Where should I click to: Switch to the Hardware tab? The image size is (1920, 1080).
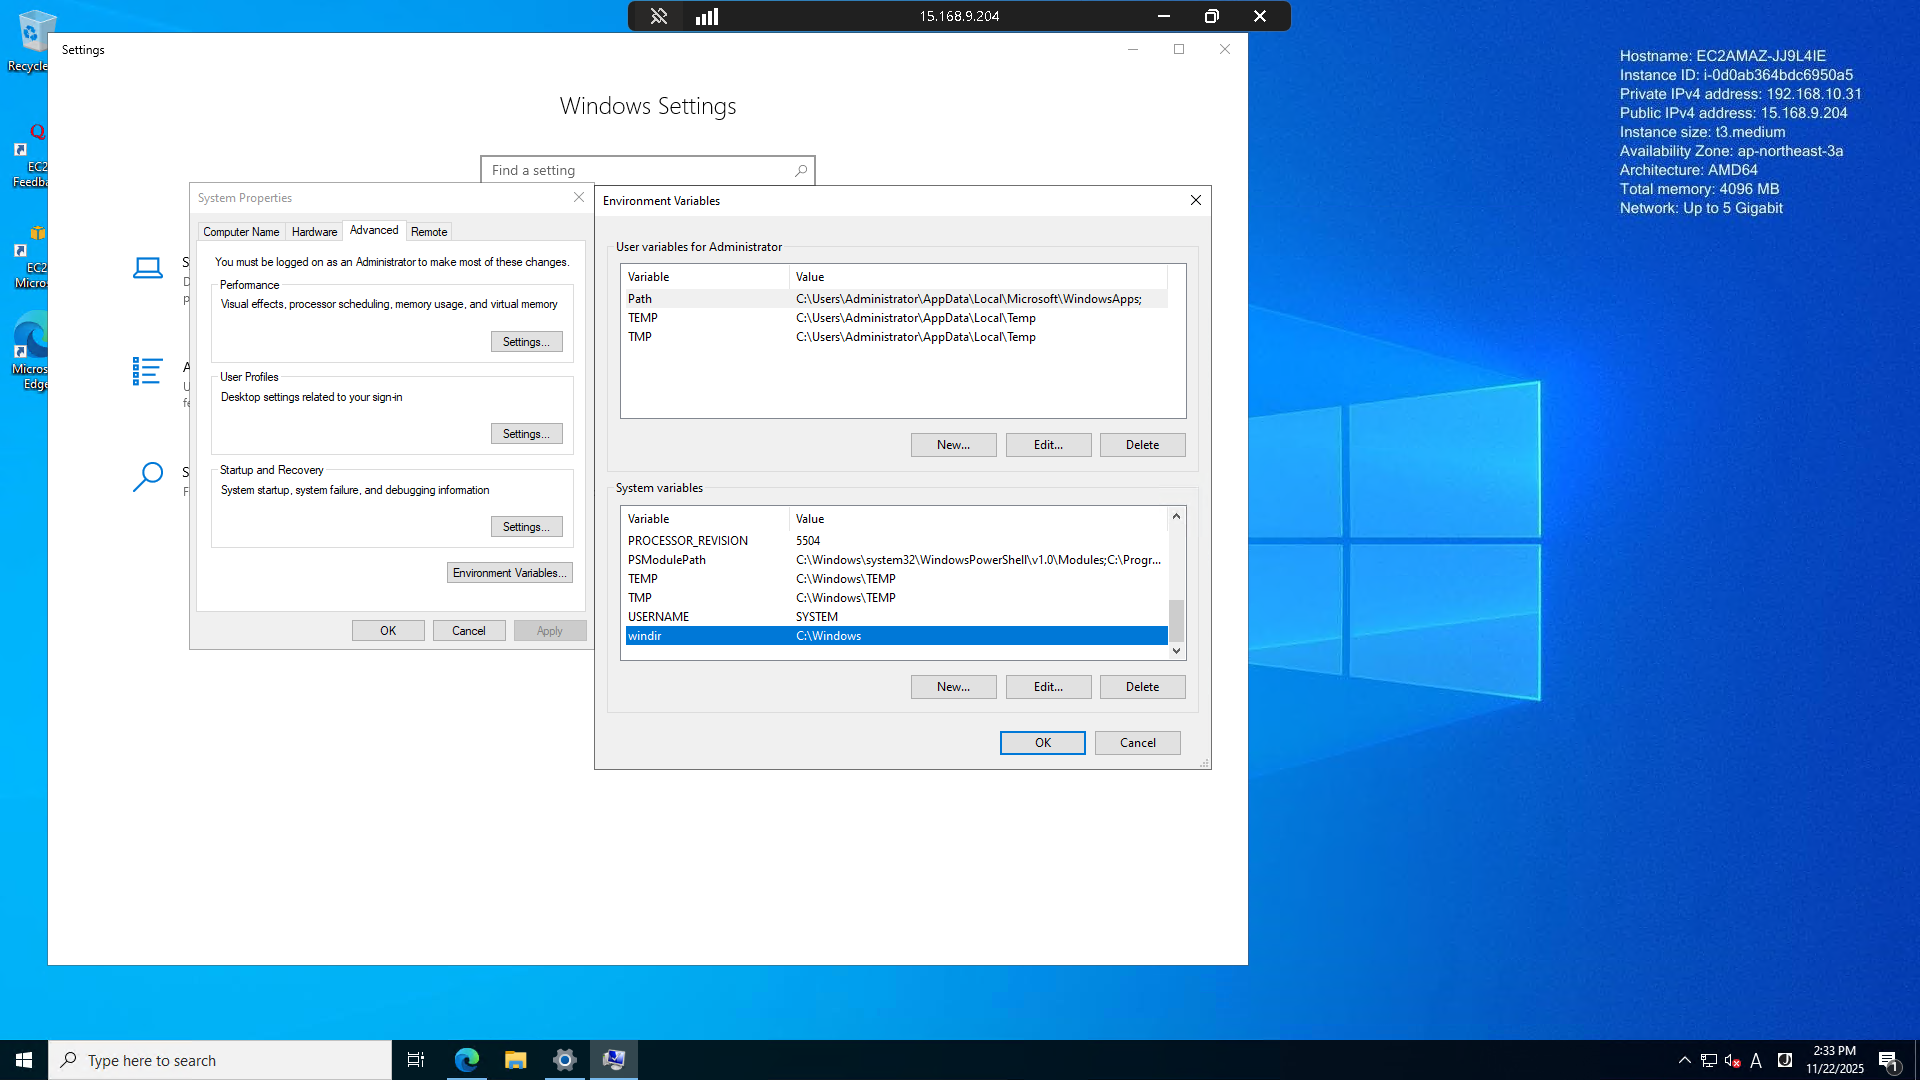(x=314, y=232)
